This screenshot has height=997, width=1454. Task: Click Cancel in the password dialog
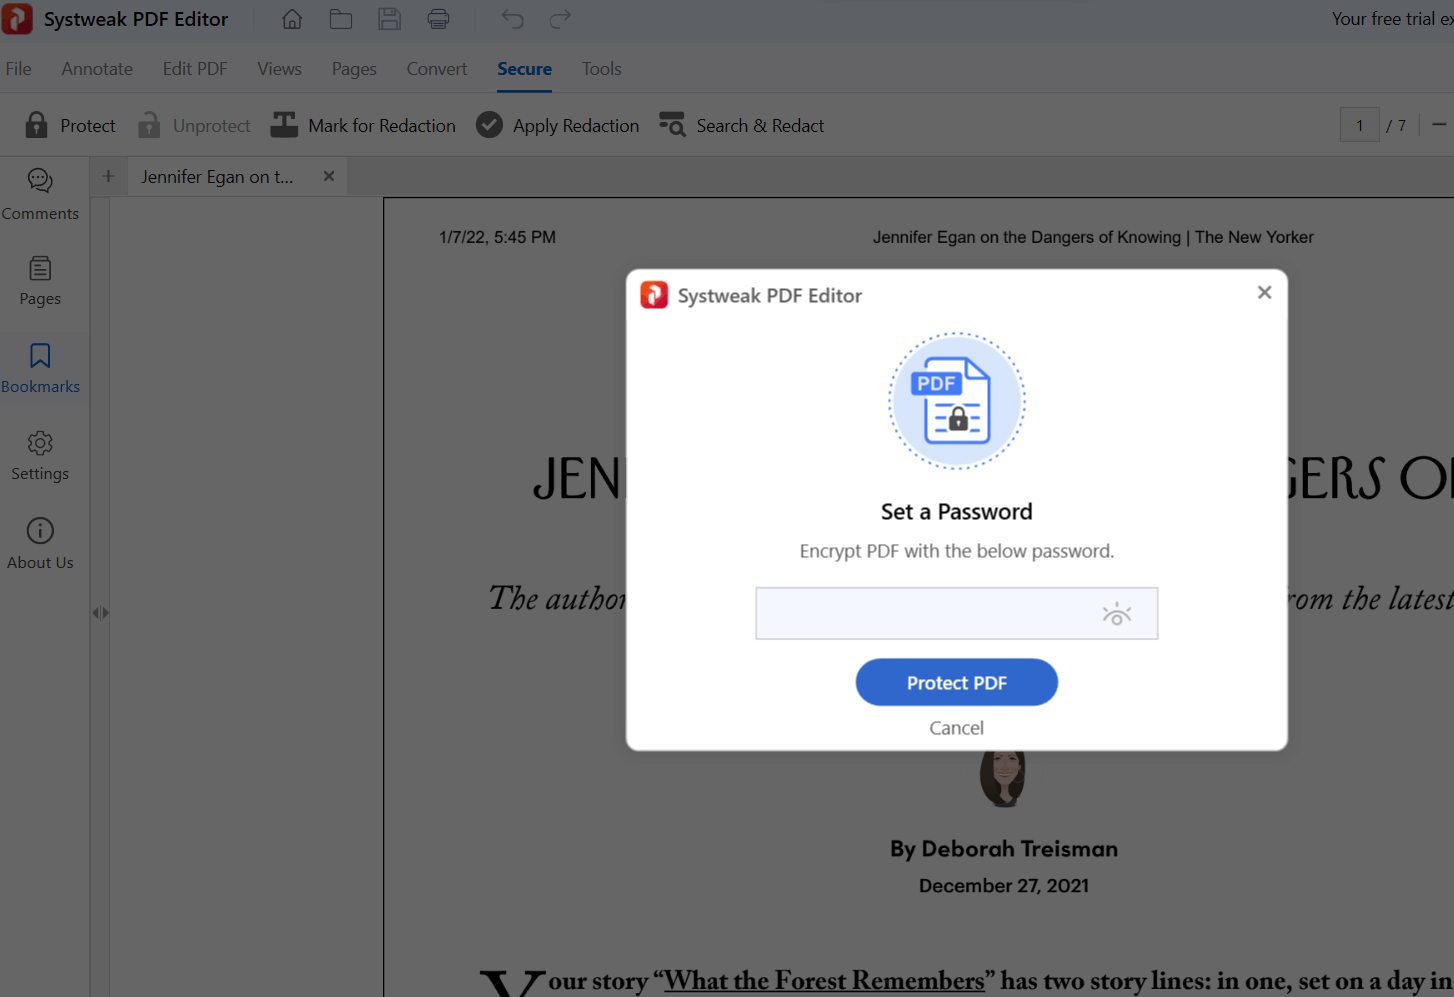point(957,728)
